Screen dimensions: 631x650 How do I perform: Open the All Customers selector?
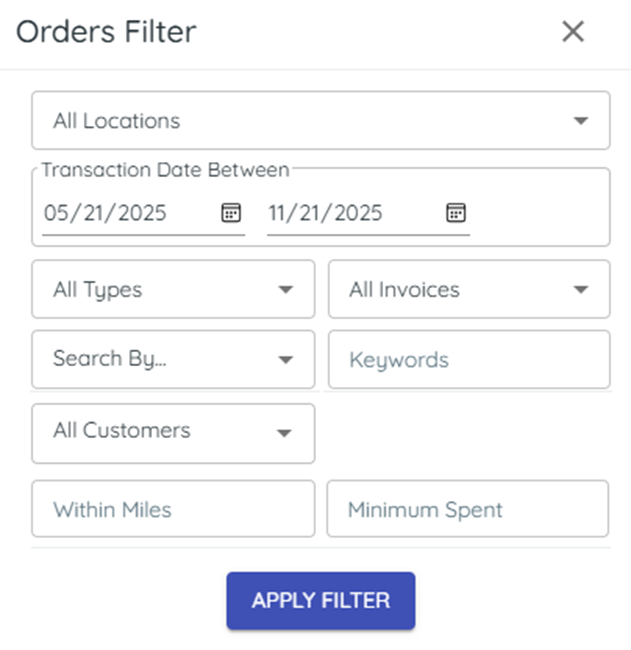160,433
